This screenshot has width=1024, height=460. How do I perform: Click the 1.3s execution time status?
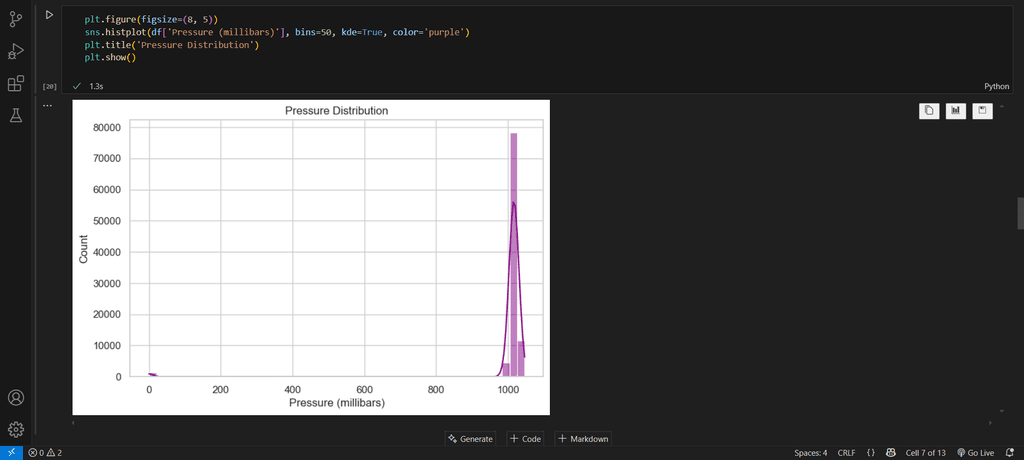[x=97, y=86]
